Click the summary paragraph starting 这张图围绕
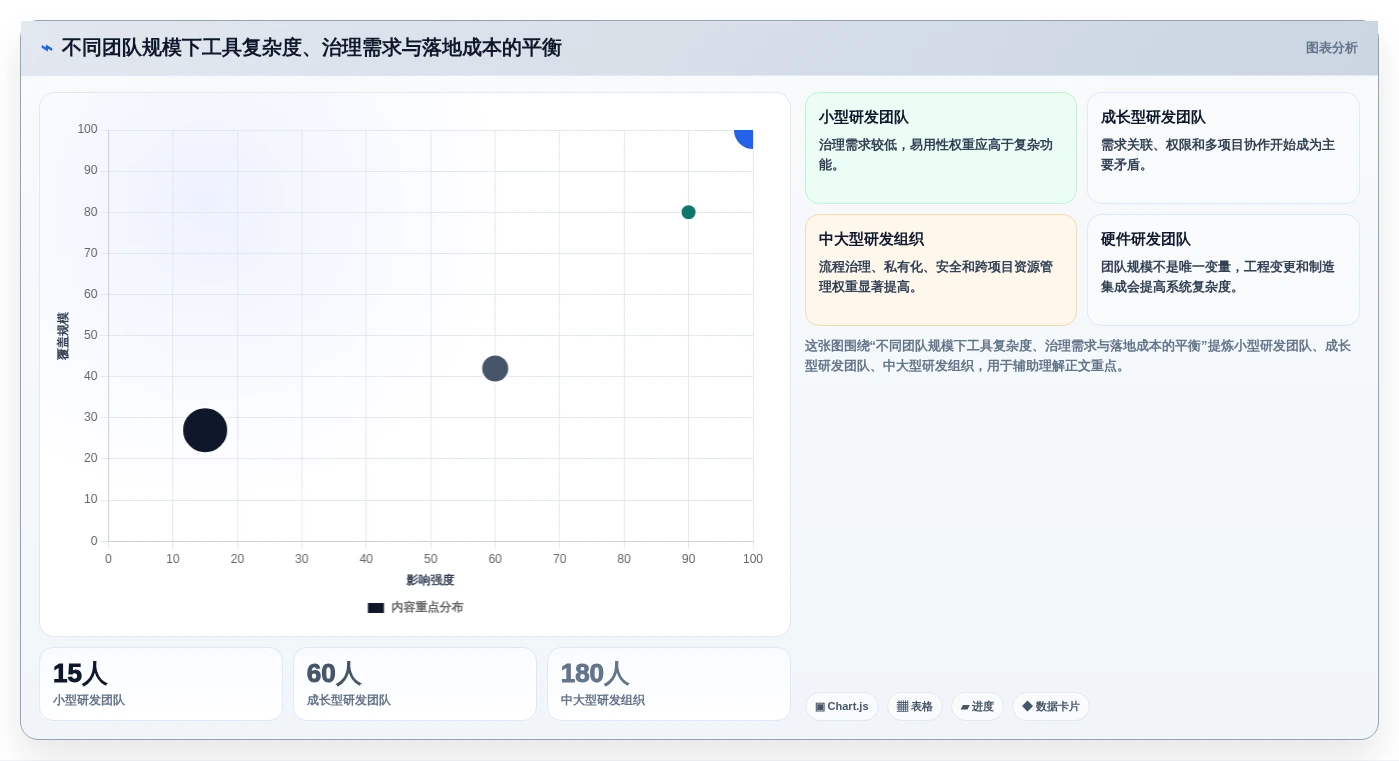This screenshot has width=1399, height=761. pyautogui.click(x=1078, y=356)
